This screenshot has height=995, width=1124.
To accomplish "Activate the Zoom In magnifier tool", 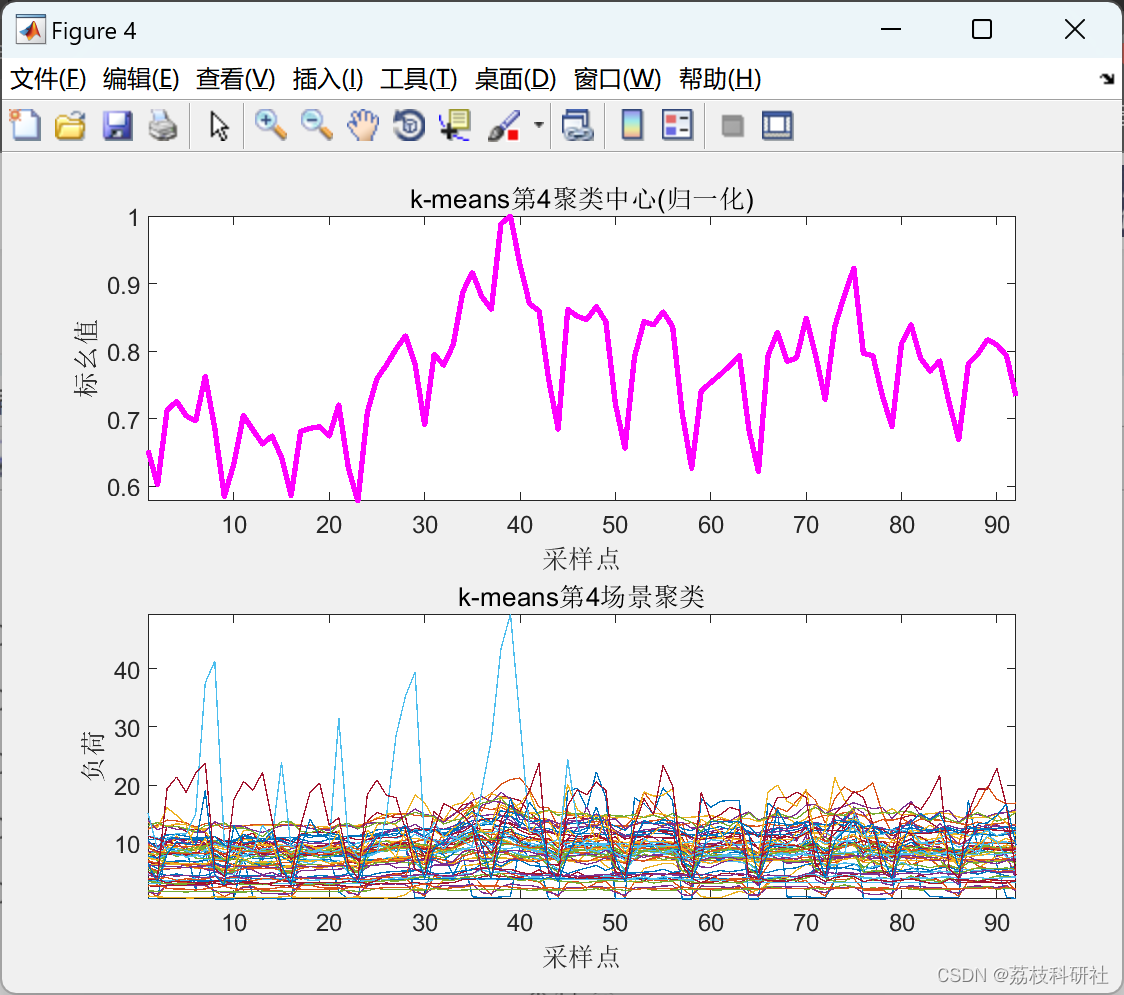I will (x=270, y=125).
